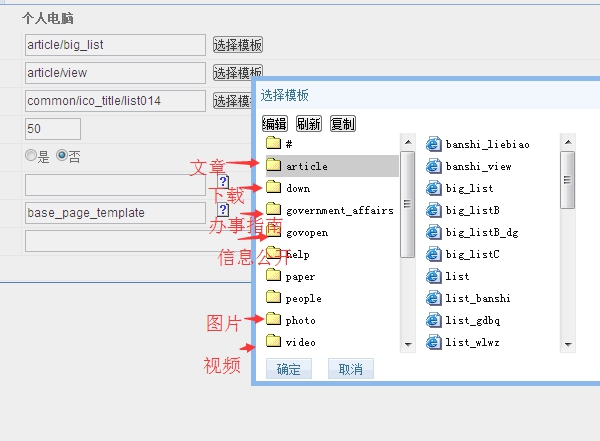Click 选择模板 next to article/big_list

(x=237, y=45)
